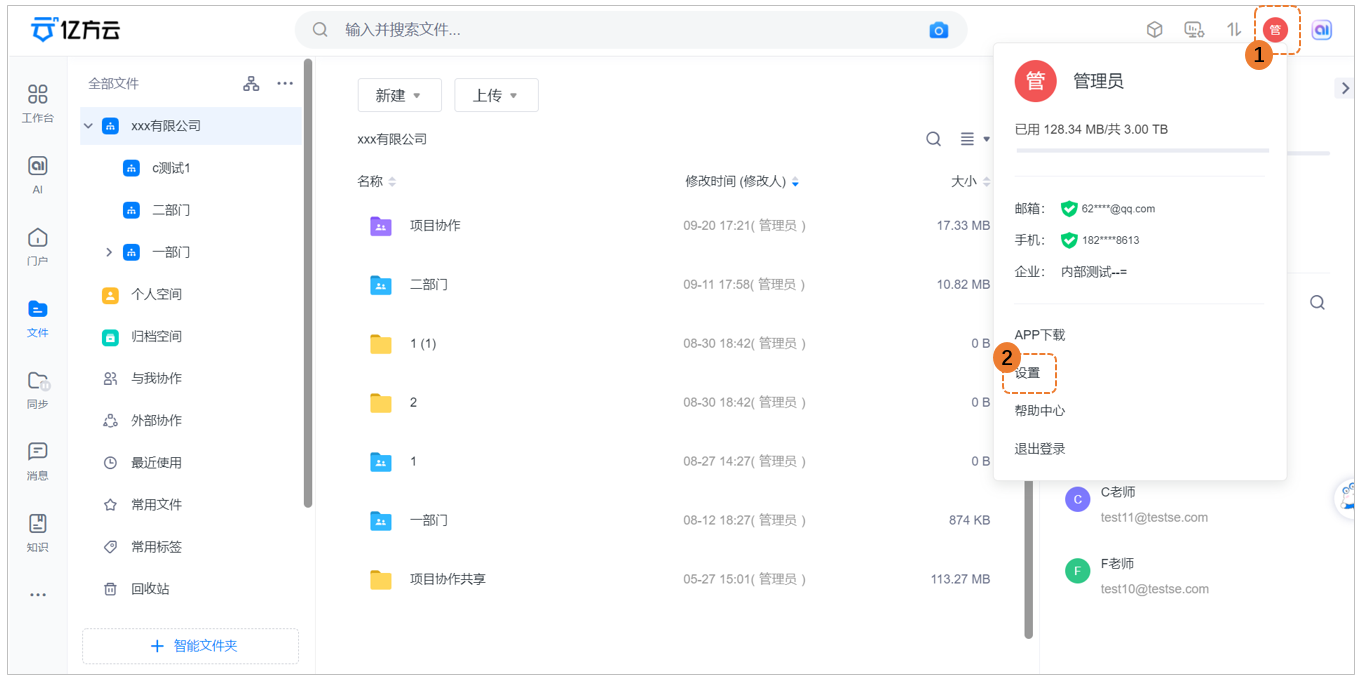The image size is (1361, 683).
Task: Click the organization structure icon beside 全部文件
Action: (x=251, y=84)
